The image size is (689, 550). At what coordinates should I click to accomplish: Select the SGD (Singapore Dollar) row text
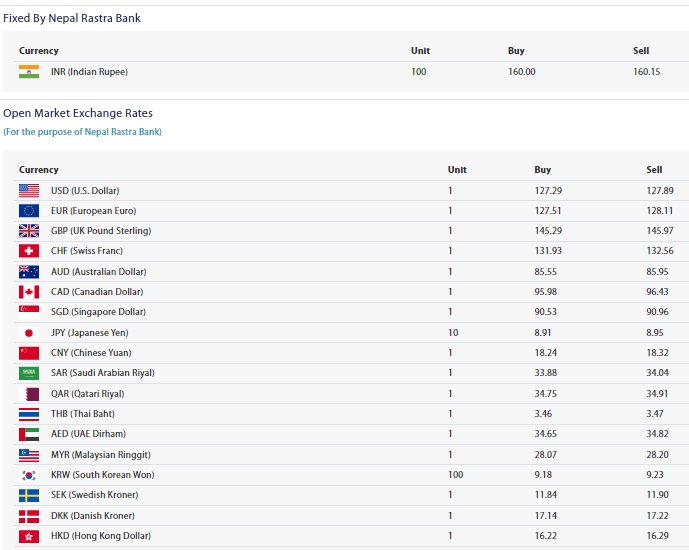pyautogui.click(x=99, y=312)
